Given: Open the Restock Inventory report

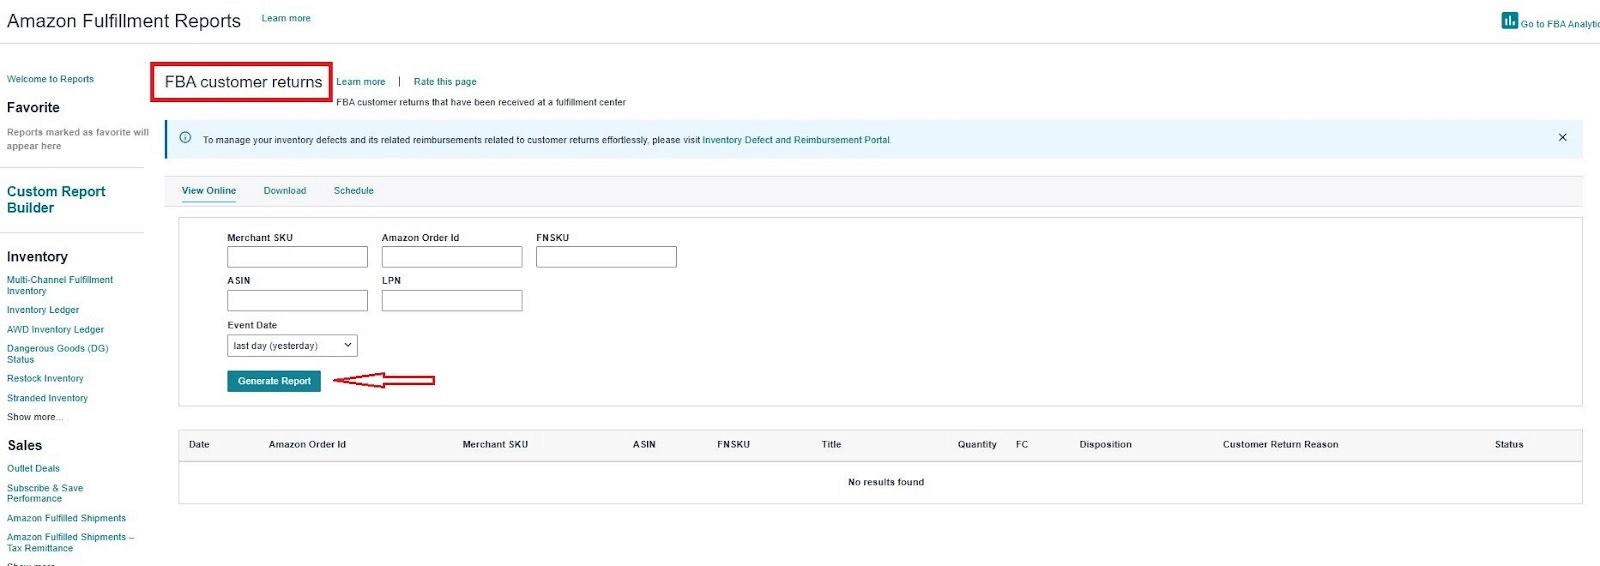Looking at the screenshot, I should pos(45,378).
